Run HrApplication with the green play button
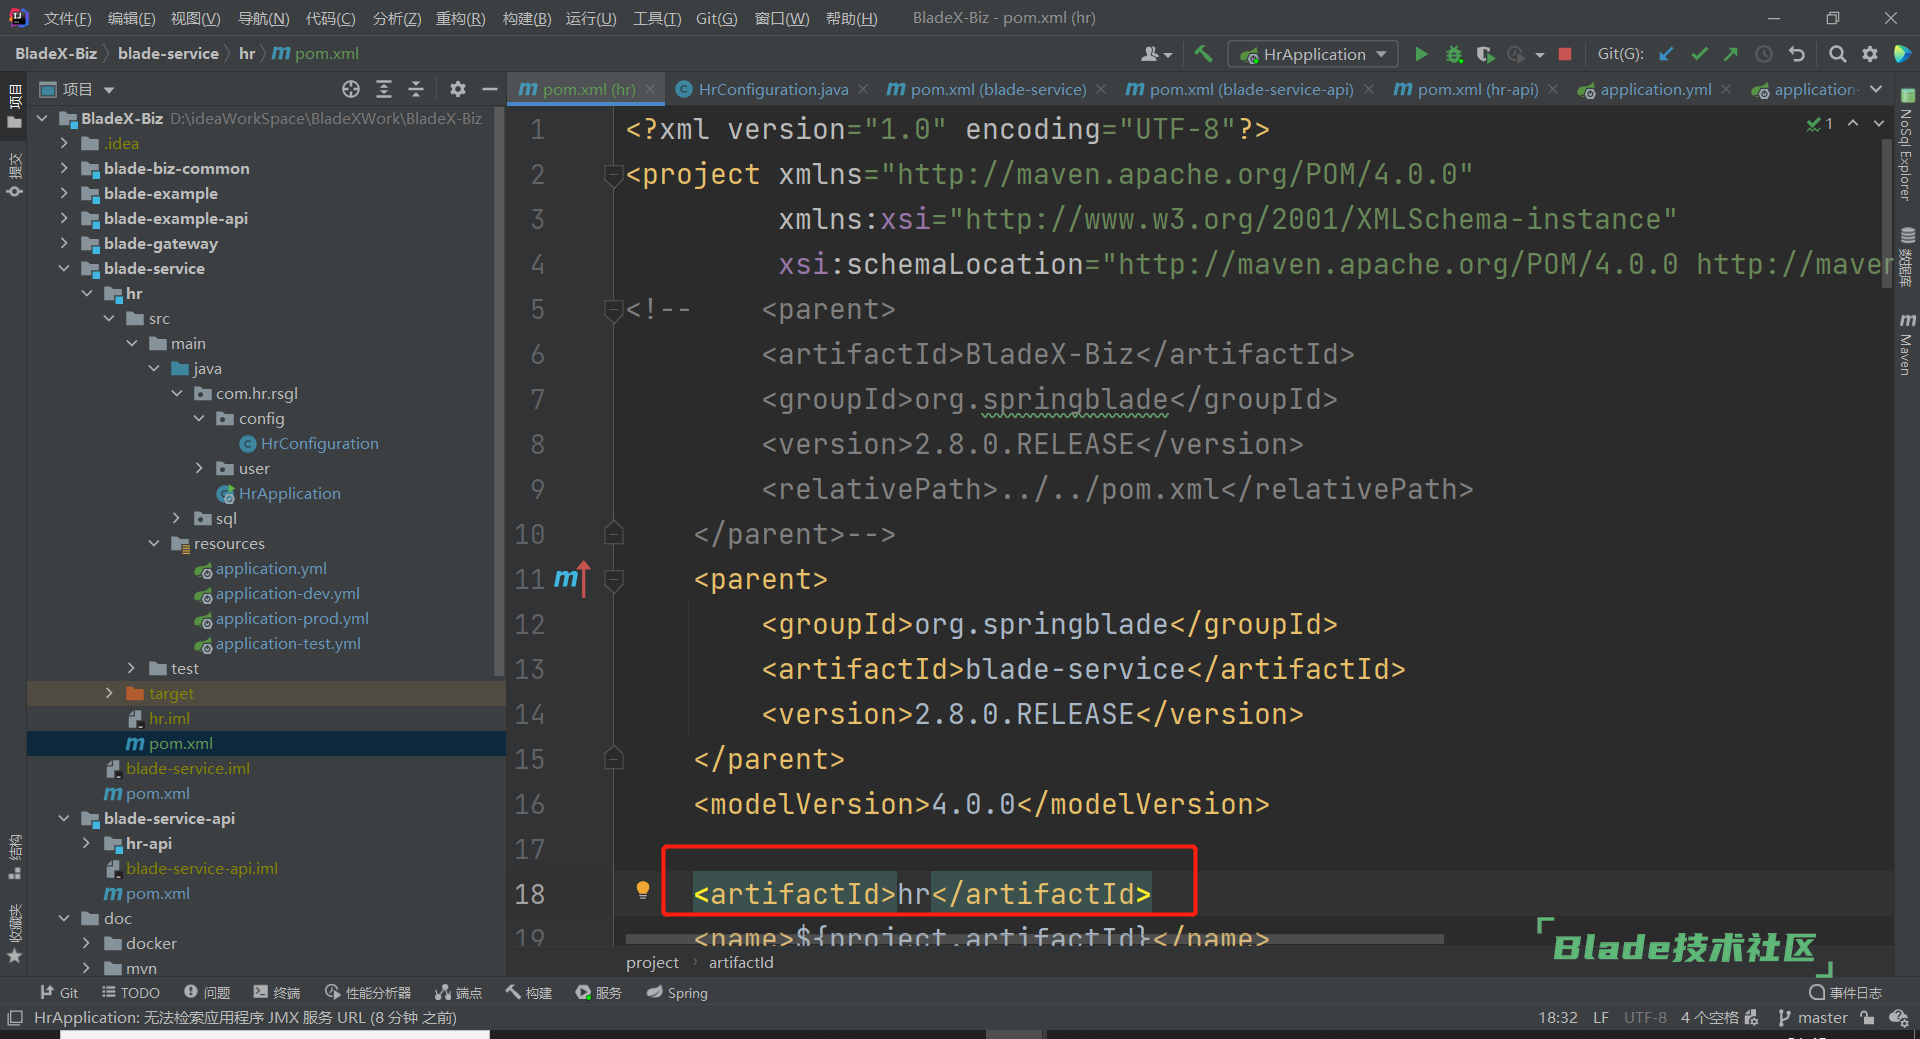Screen dimensions: 1920x1039 pos(1421,54)
